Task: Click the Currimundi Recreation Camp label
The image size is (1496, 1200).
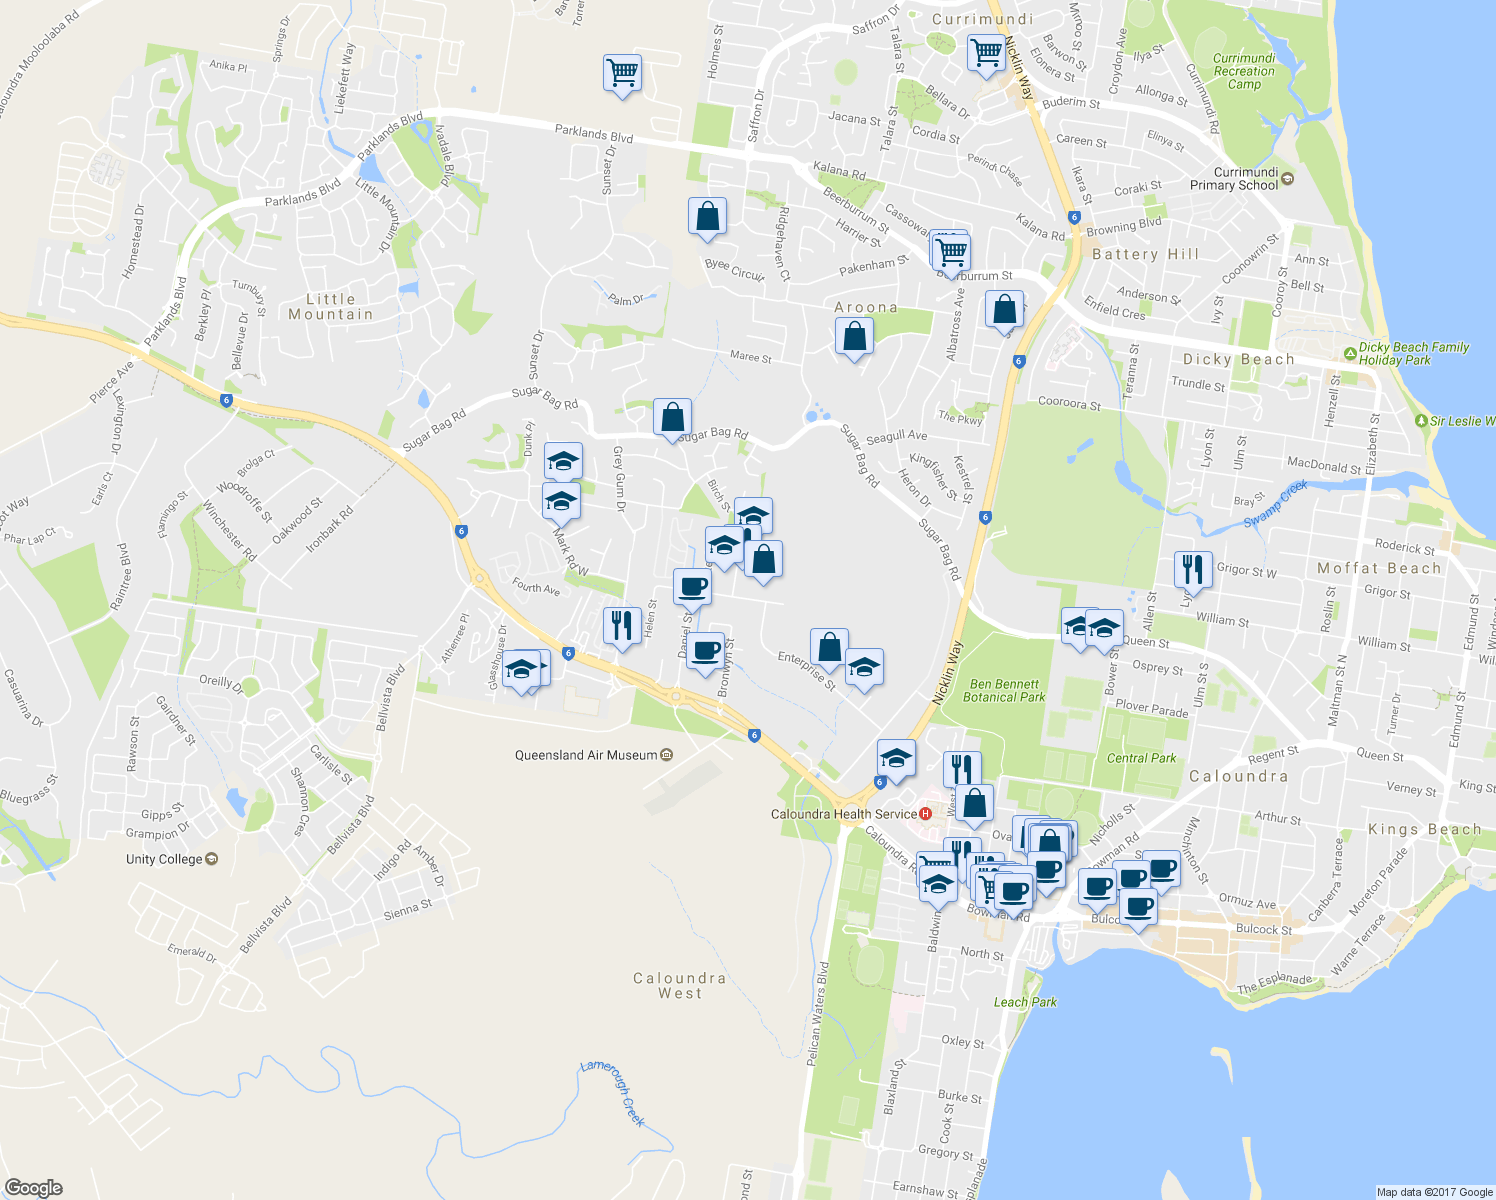Action: [1244, 71]
